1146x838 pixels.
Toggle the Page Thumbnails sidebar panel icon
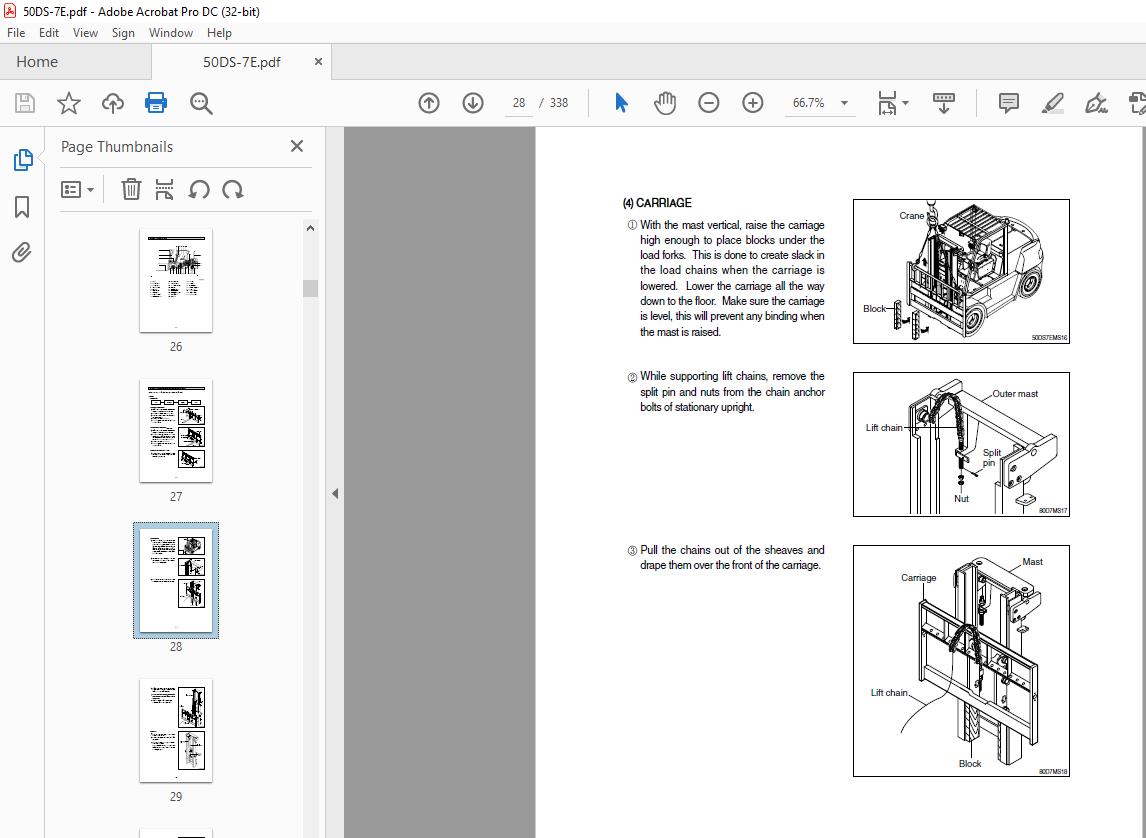[22, 160]
